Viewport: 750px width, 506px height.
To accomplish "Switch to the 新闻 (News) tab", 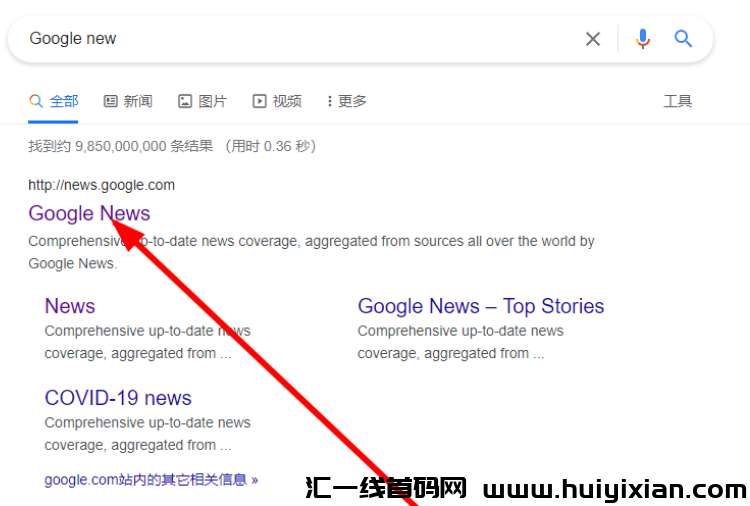I will pyautogui.click(x=128, y=101).
